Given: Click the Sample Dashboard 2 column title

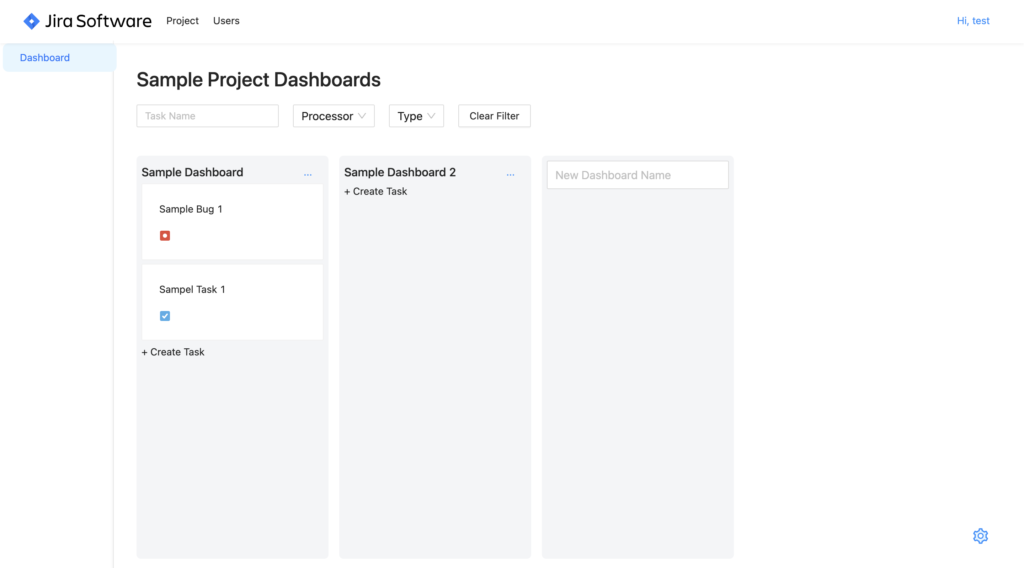Looking at the screenshot, I should [400, 172].
